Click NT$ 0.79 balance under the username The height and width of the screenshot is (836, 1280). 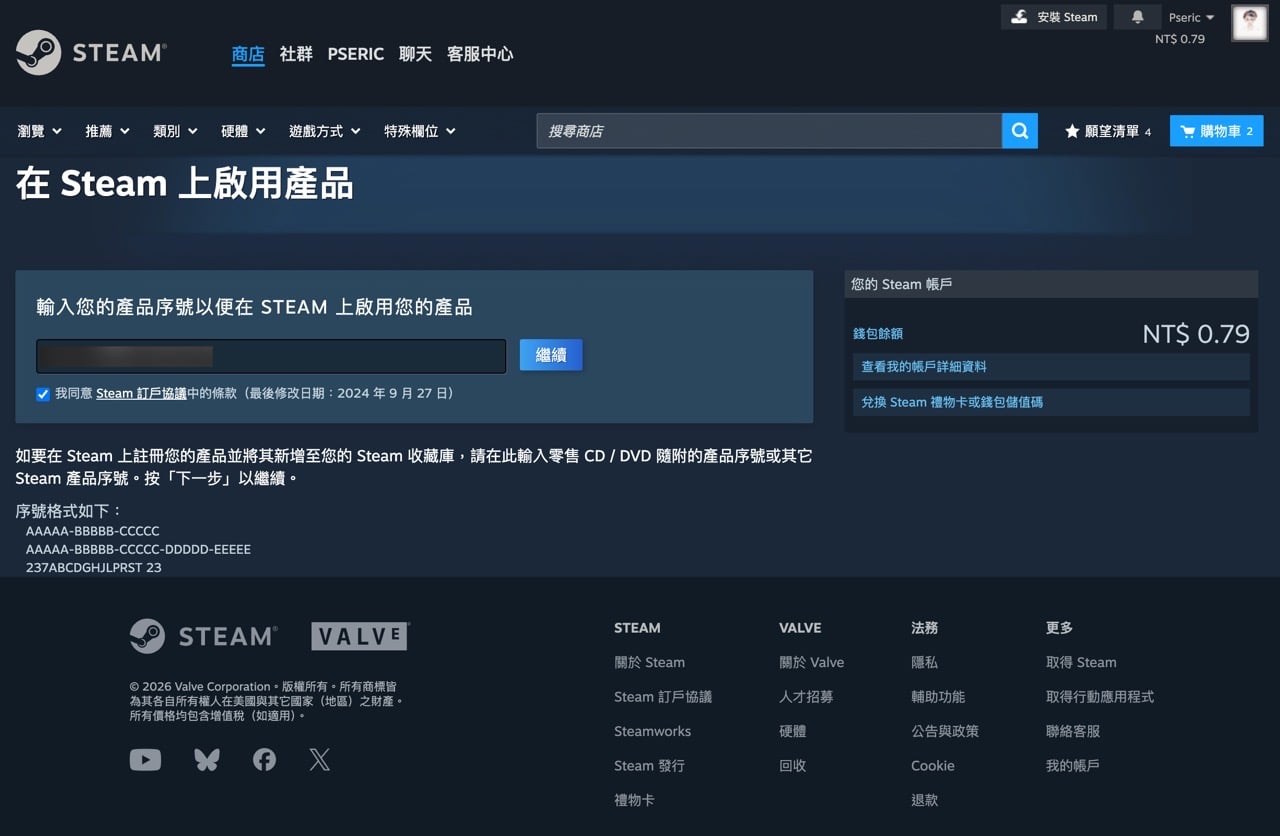[x=1180, y=39]
